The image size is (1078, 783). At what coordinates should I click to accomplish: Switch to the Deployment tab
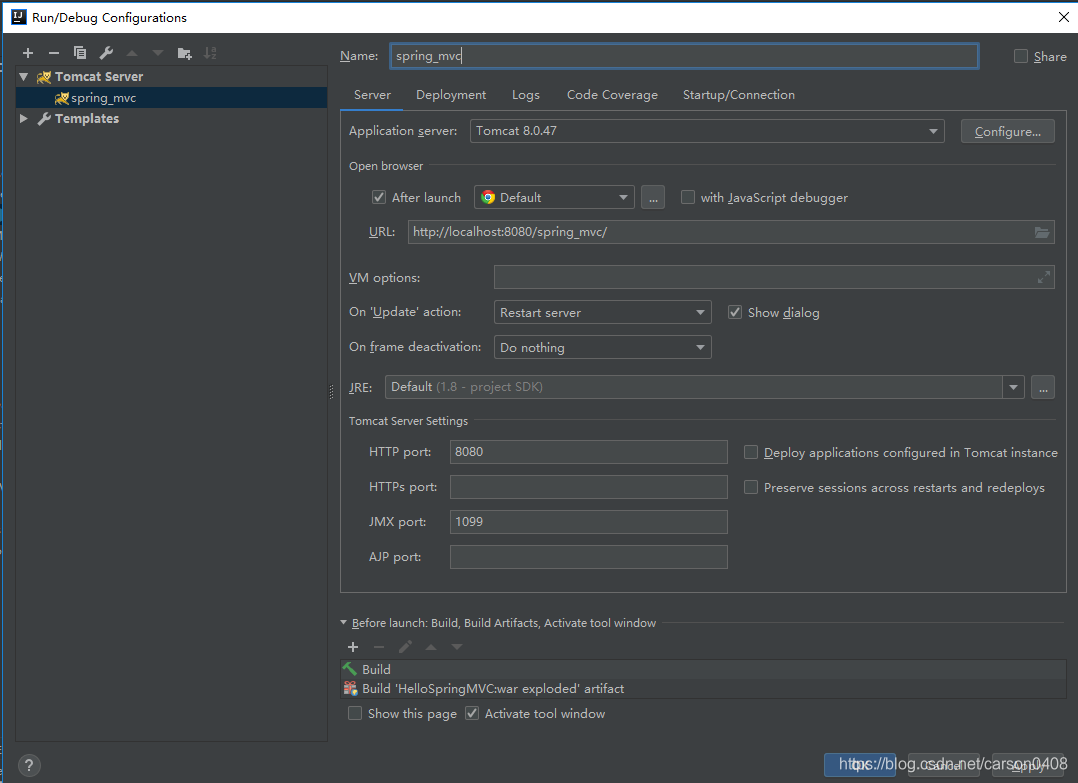tap(451, 95)
